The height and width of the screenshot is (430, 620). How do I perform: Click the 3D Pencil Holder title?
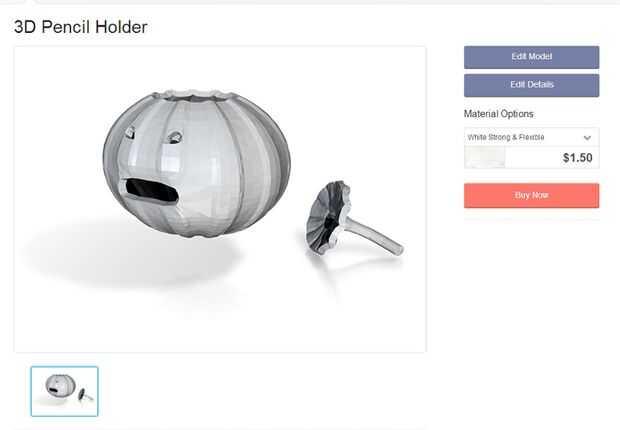(x=81, y=27)
